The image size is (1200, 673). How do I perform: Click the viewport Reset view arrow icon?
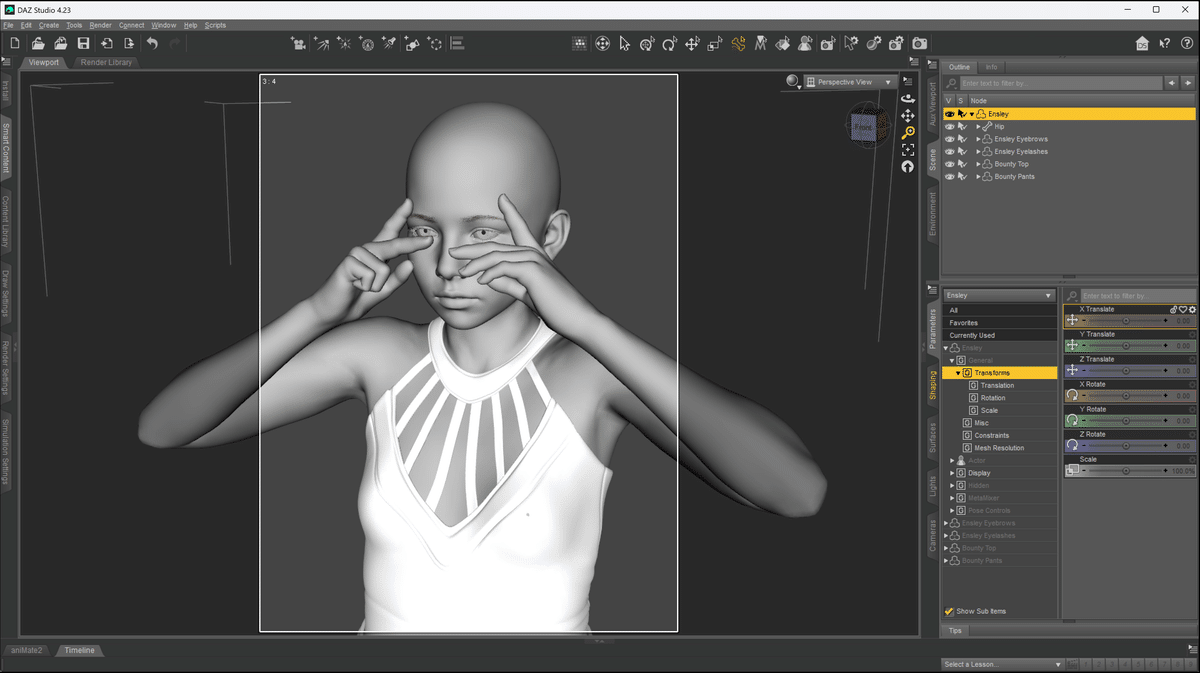tap(908, 167)
